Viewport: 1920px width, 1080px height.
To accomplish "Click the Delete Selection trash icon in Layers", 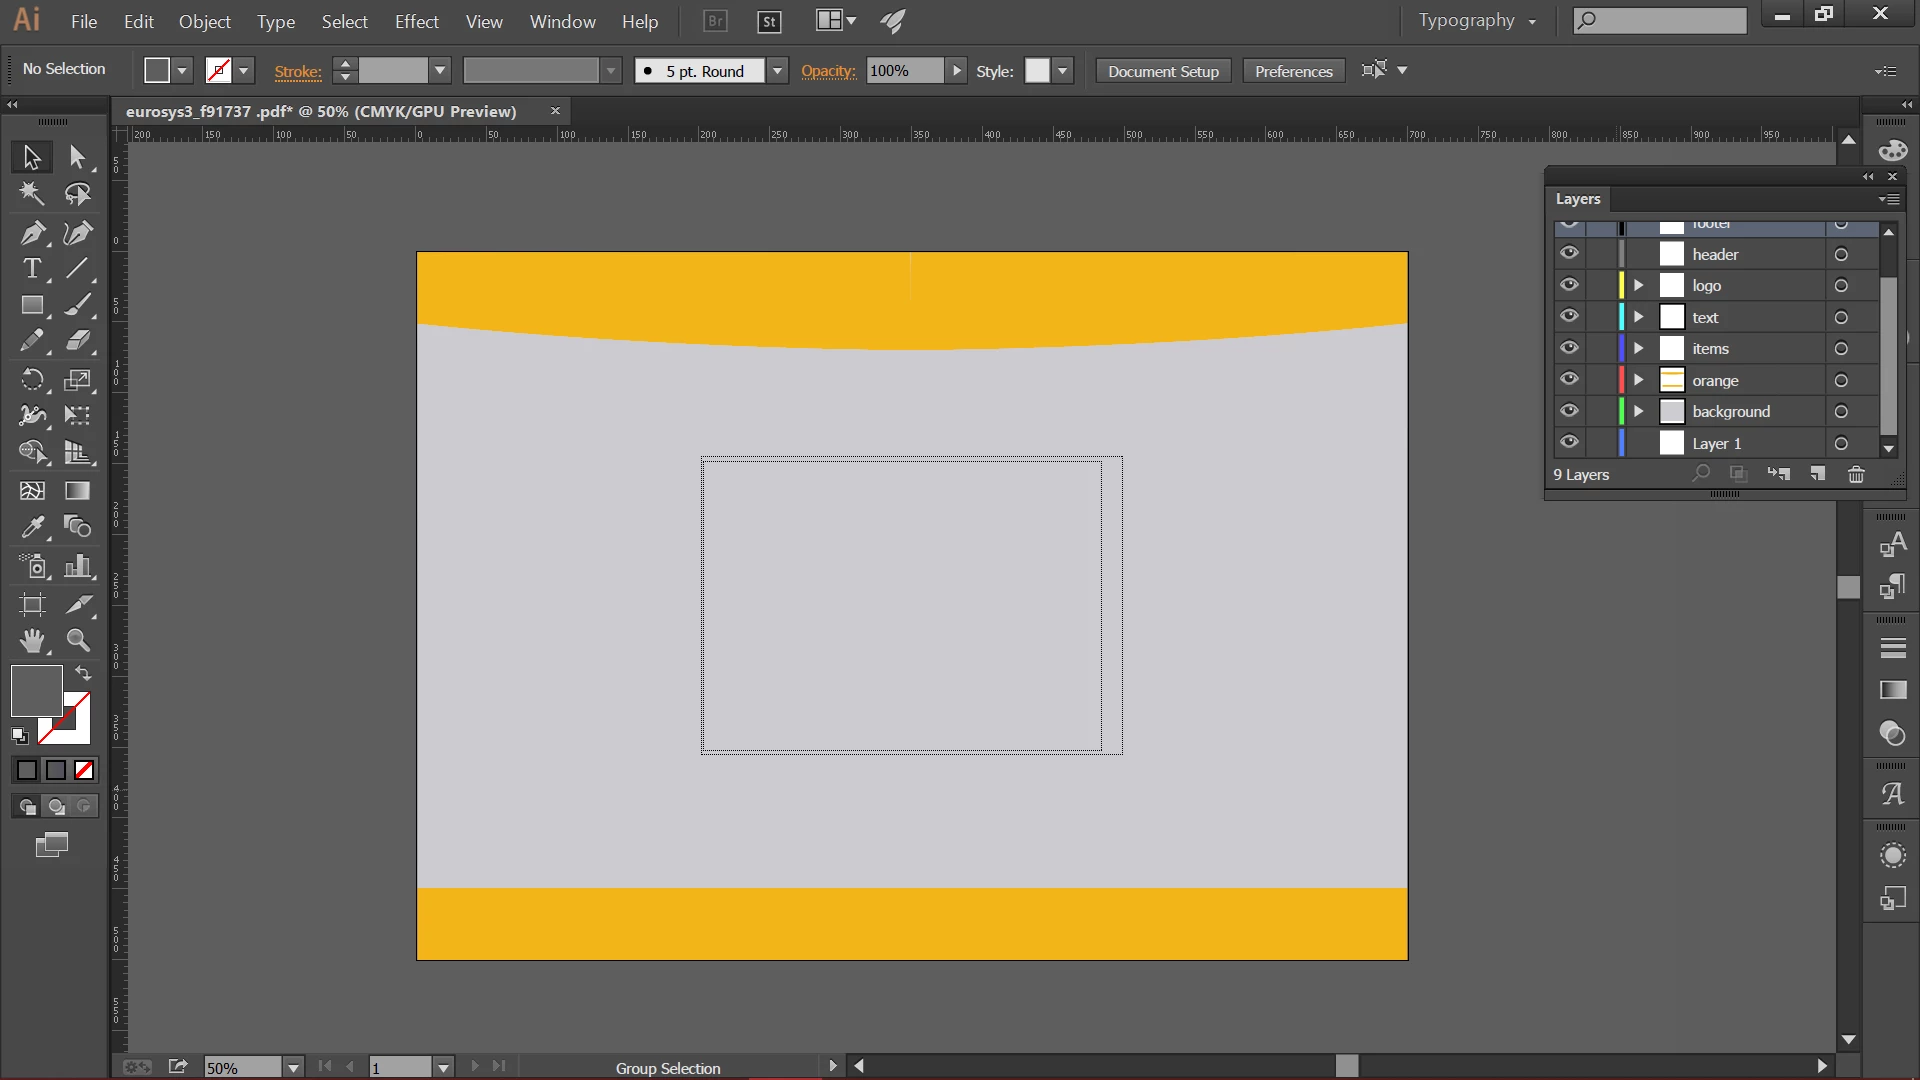I will click(1856, 475).
